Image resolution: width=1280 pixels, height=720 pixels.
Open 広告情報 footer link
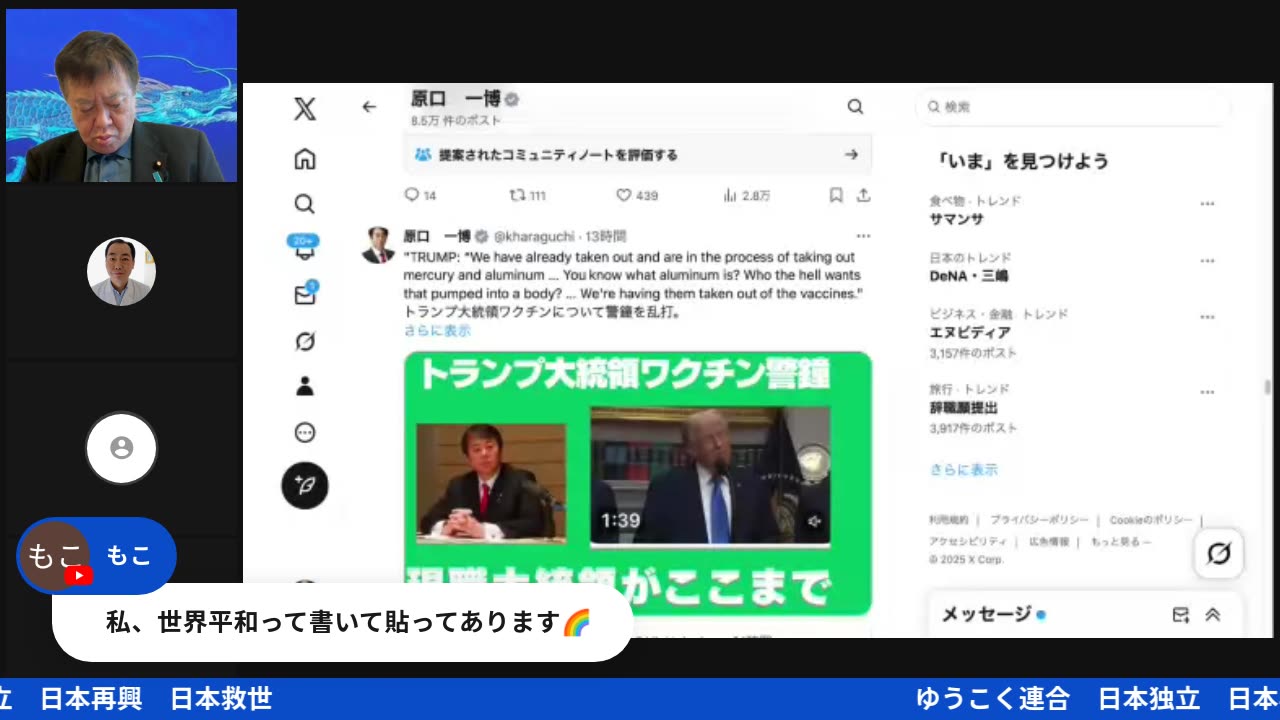tap(1049, 541)
